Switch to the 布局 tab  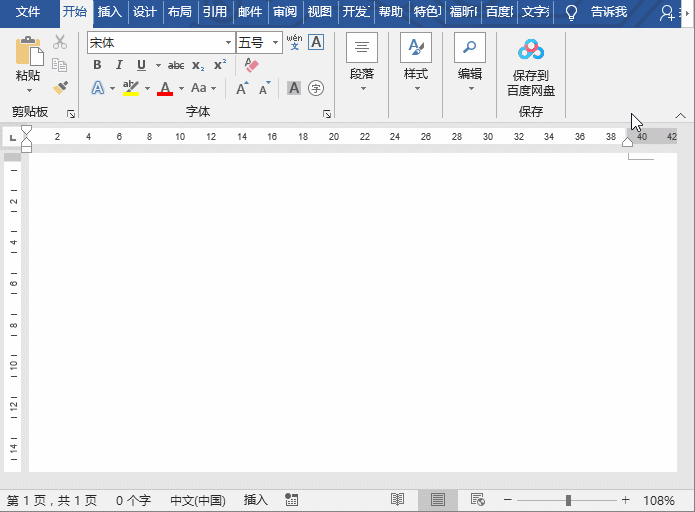click(180, 12)
